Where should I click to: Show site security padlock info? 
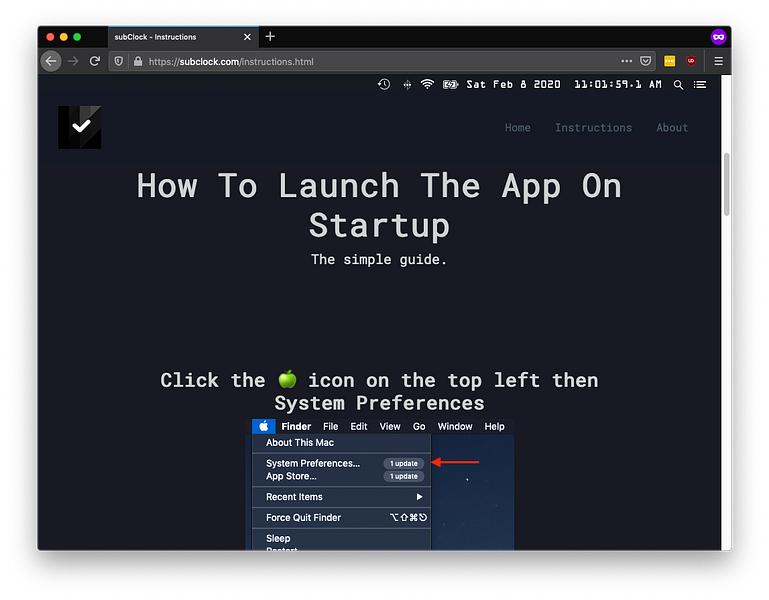(x=138, y=61)
